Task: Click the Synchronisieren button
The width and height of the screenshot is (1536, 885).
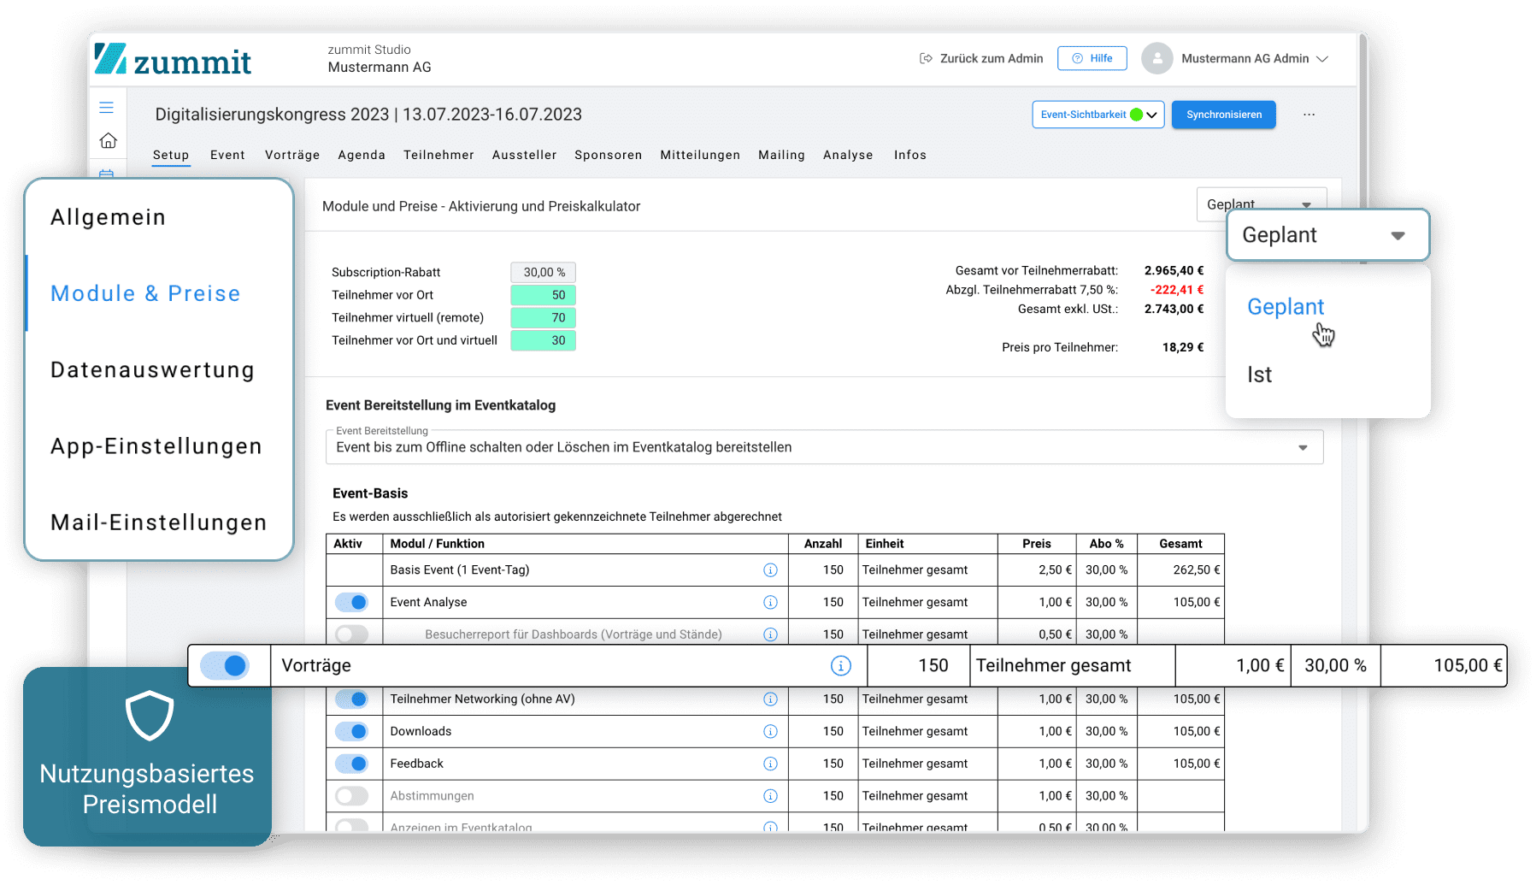Action: (x=1223, y=114)
